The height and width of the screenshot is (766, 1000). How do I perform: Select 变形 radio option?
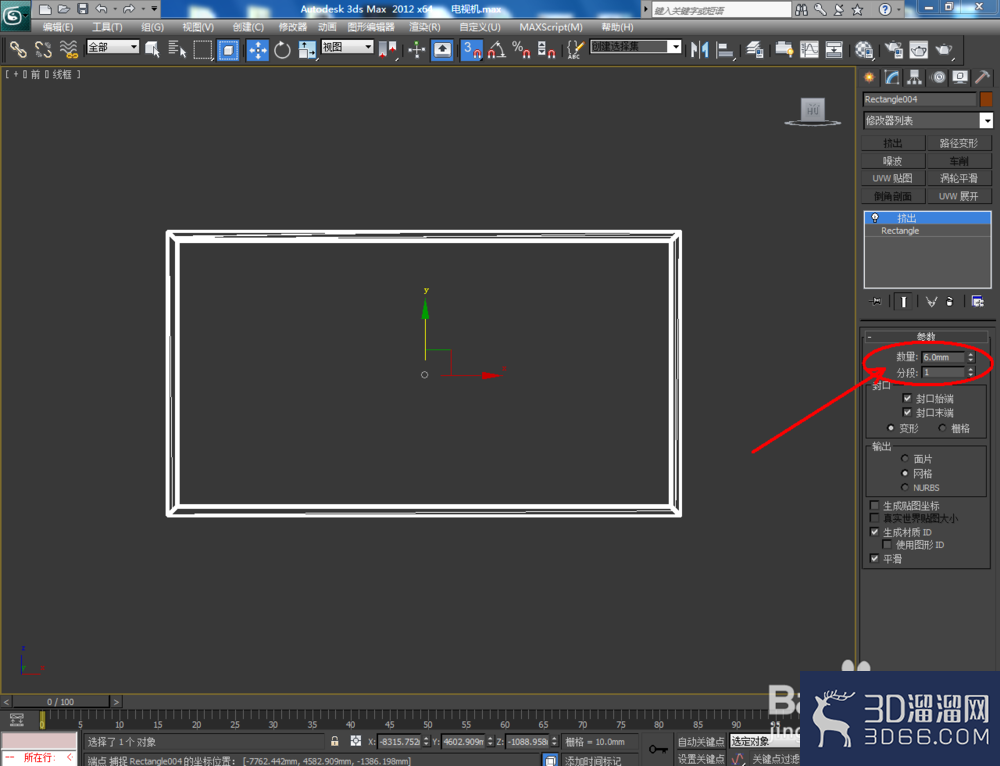click(890, 428)
